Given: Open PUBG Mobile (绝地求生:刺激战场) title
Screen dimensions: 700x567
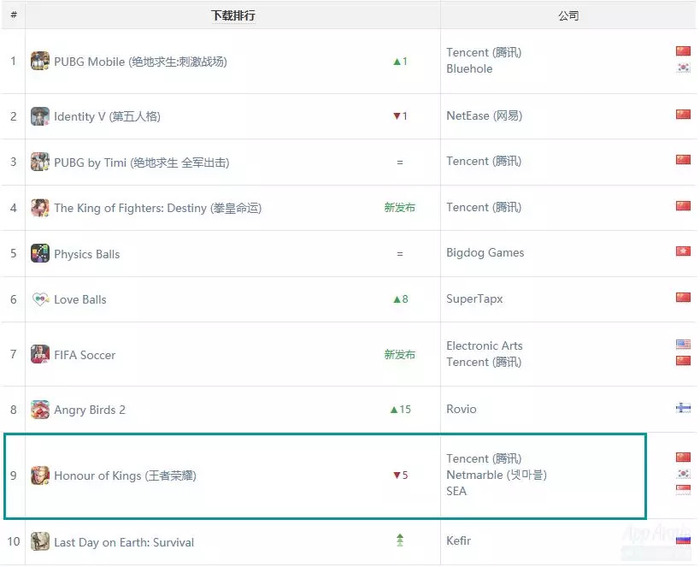Looking at the screenshot, I should [141, 62].
